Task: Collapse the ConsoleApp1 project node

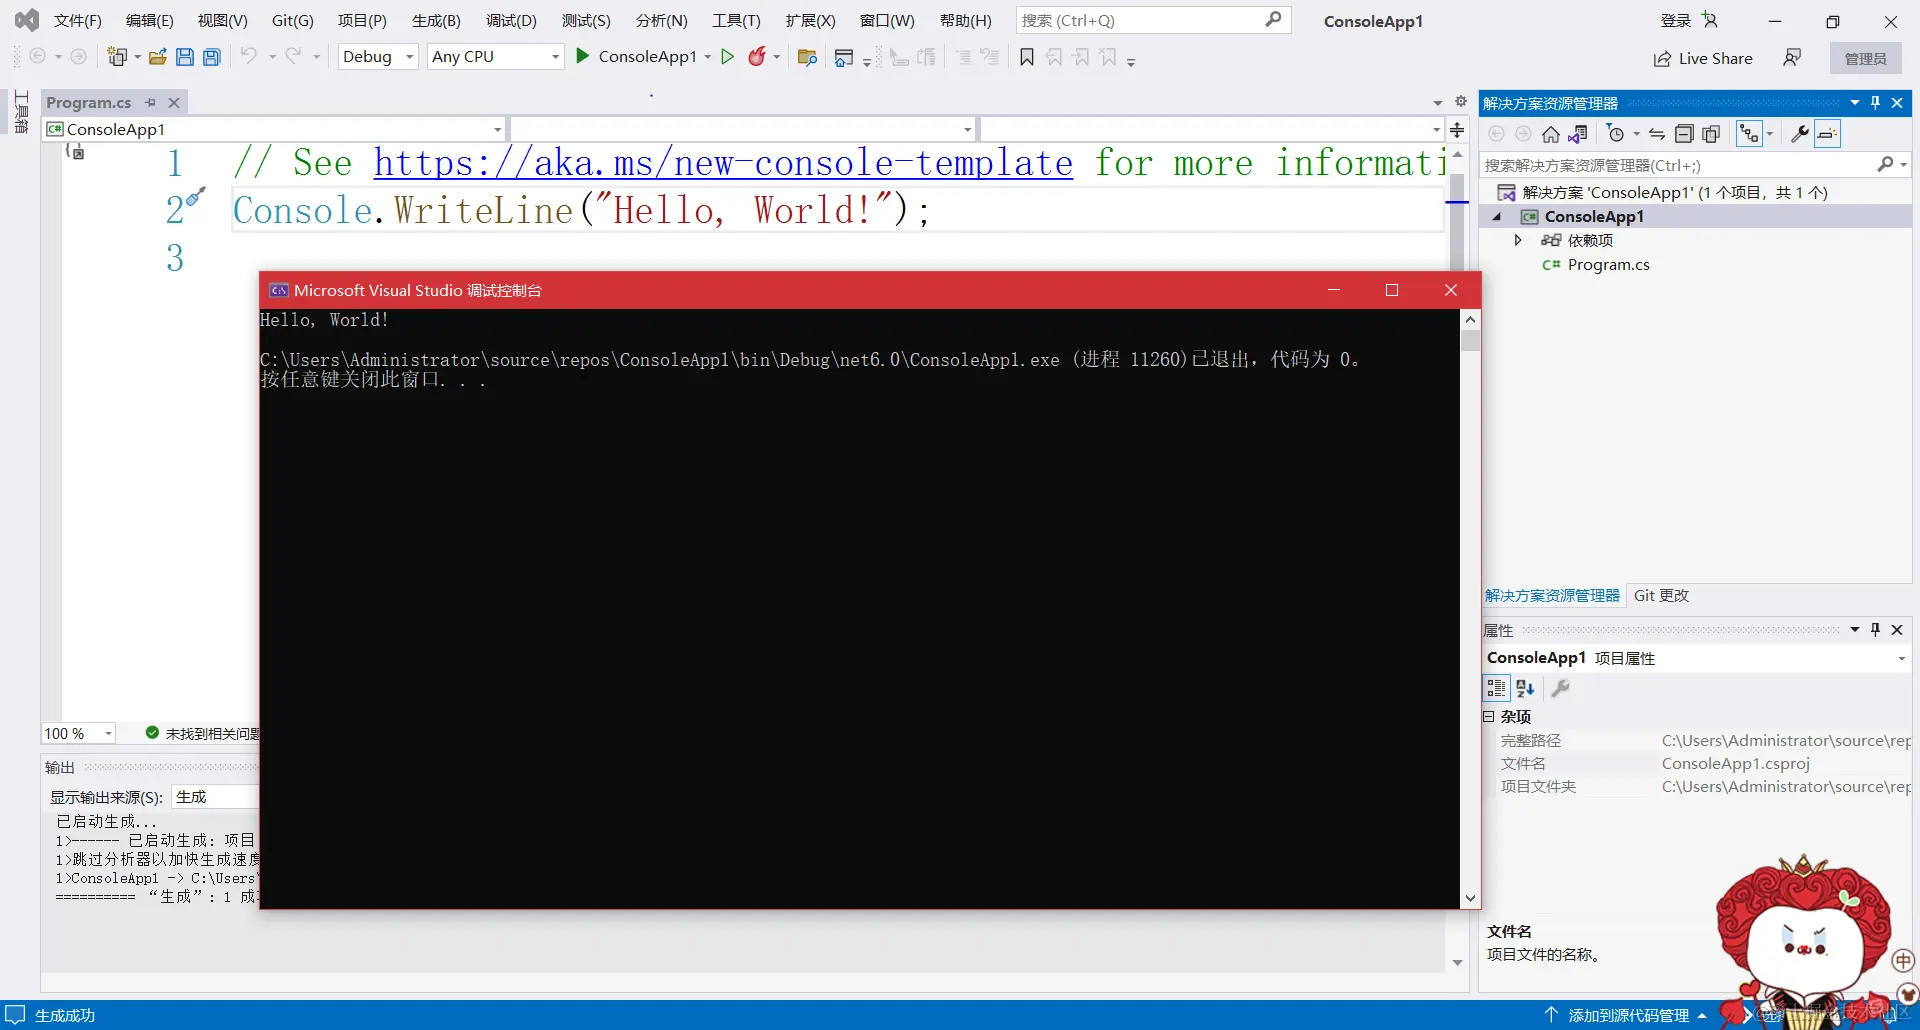Action: click(1497, 217)
